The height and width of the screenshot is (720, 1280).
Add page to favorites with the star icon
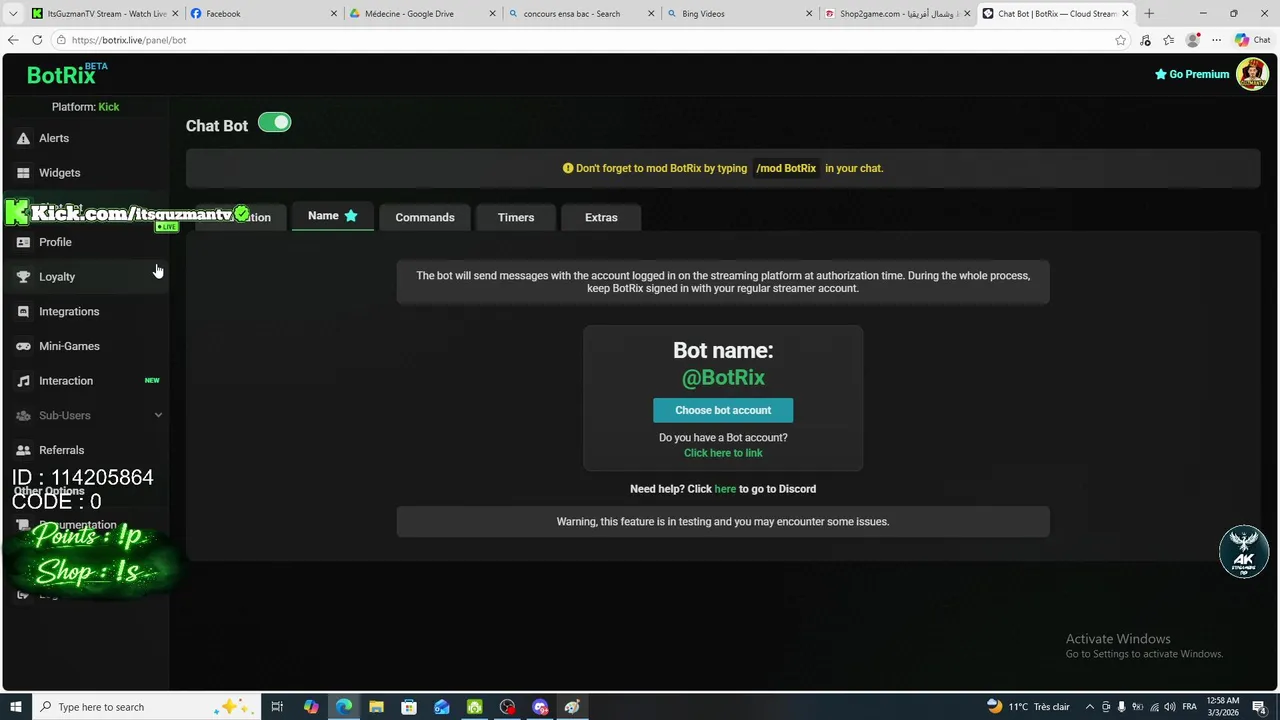(x=1121, y=40)
